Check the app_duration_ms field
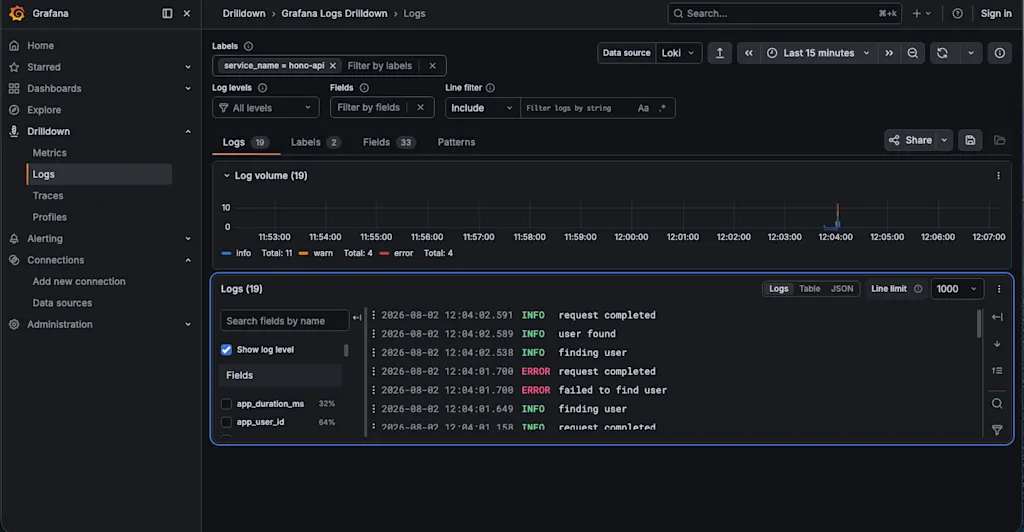This screenshot has width=1024, height=532. click(x=226, y=404)
